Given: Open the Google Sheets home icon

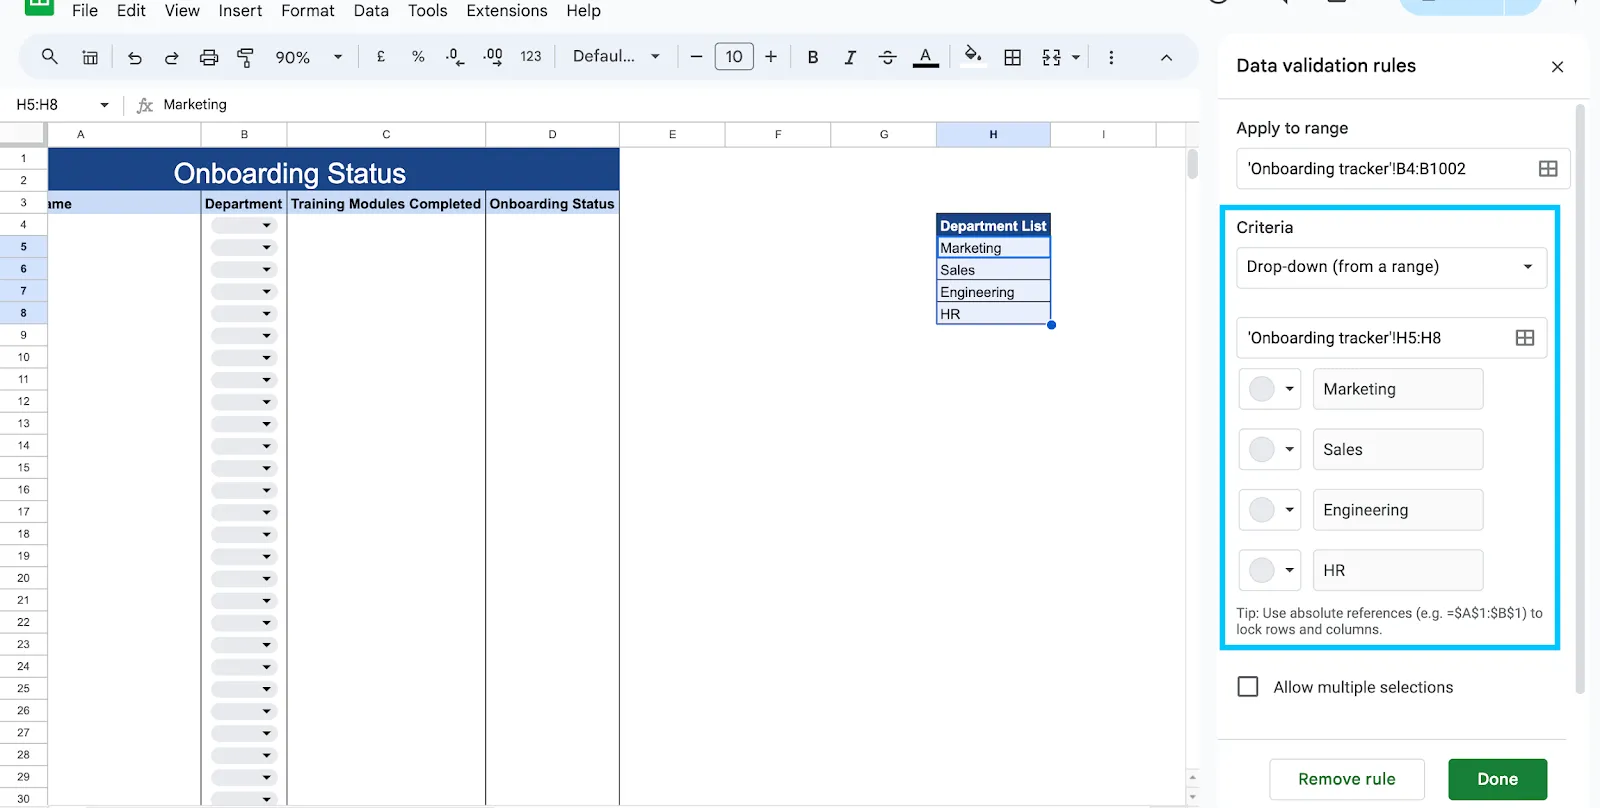Looking at the screenshot, I should point(39,5).
